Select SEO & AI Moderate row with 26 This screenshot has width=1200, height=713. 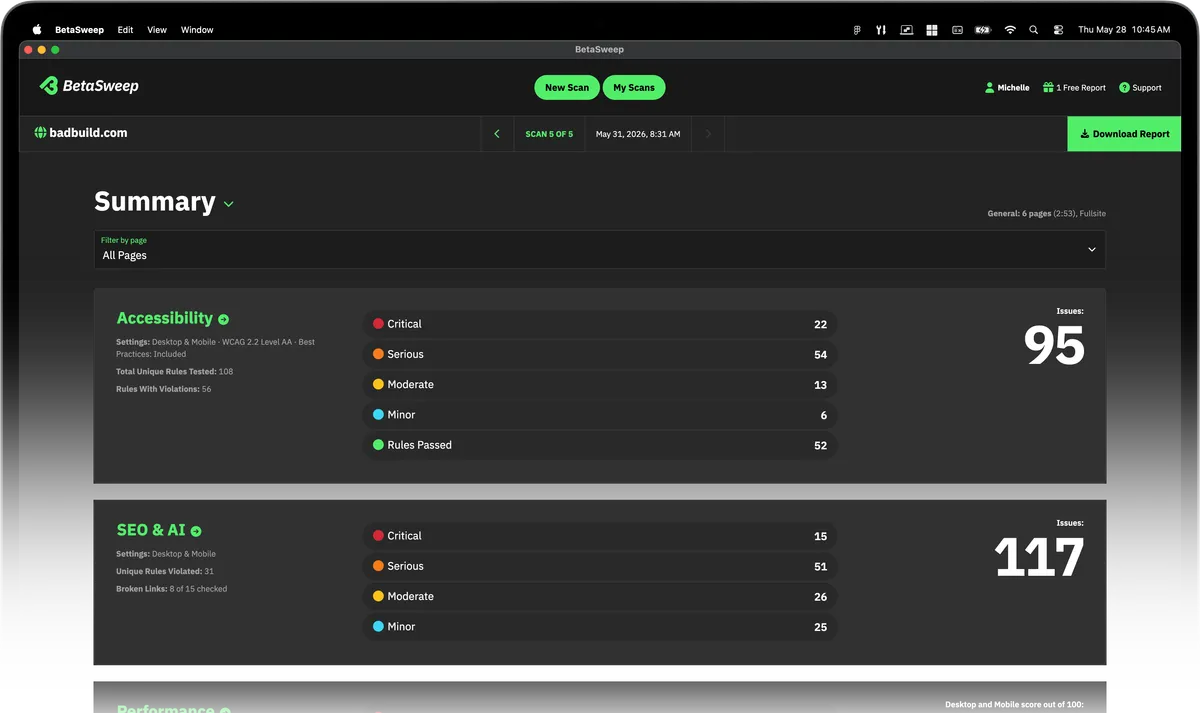[600, 596]
